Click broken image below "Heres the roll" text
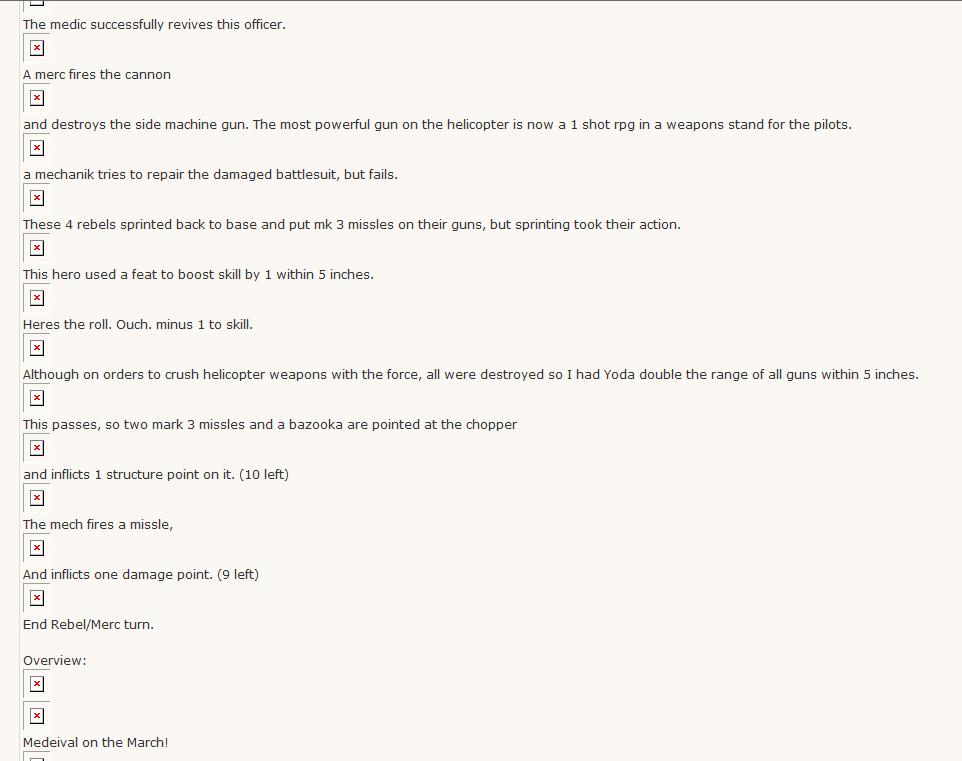Screen dimensions: 962x761 (x=37, y=348)
